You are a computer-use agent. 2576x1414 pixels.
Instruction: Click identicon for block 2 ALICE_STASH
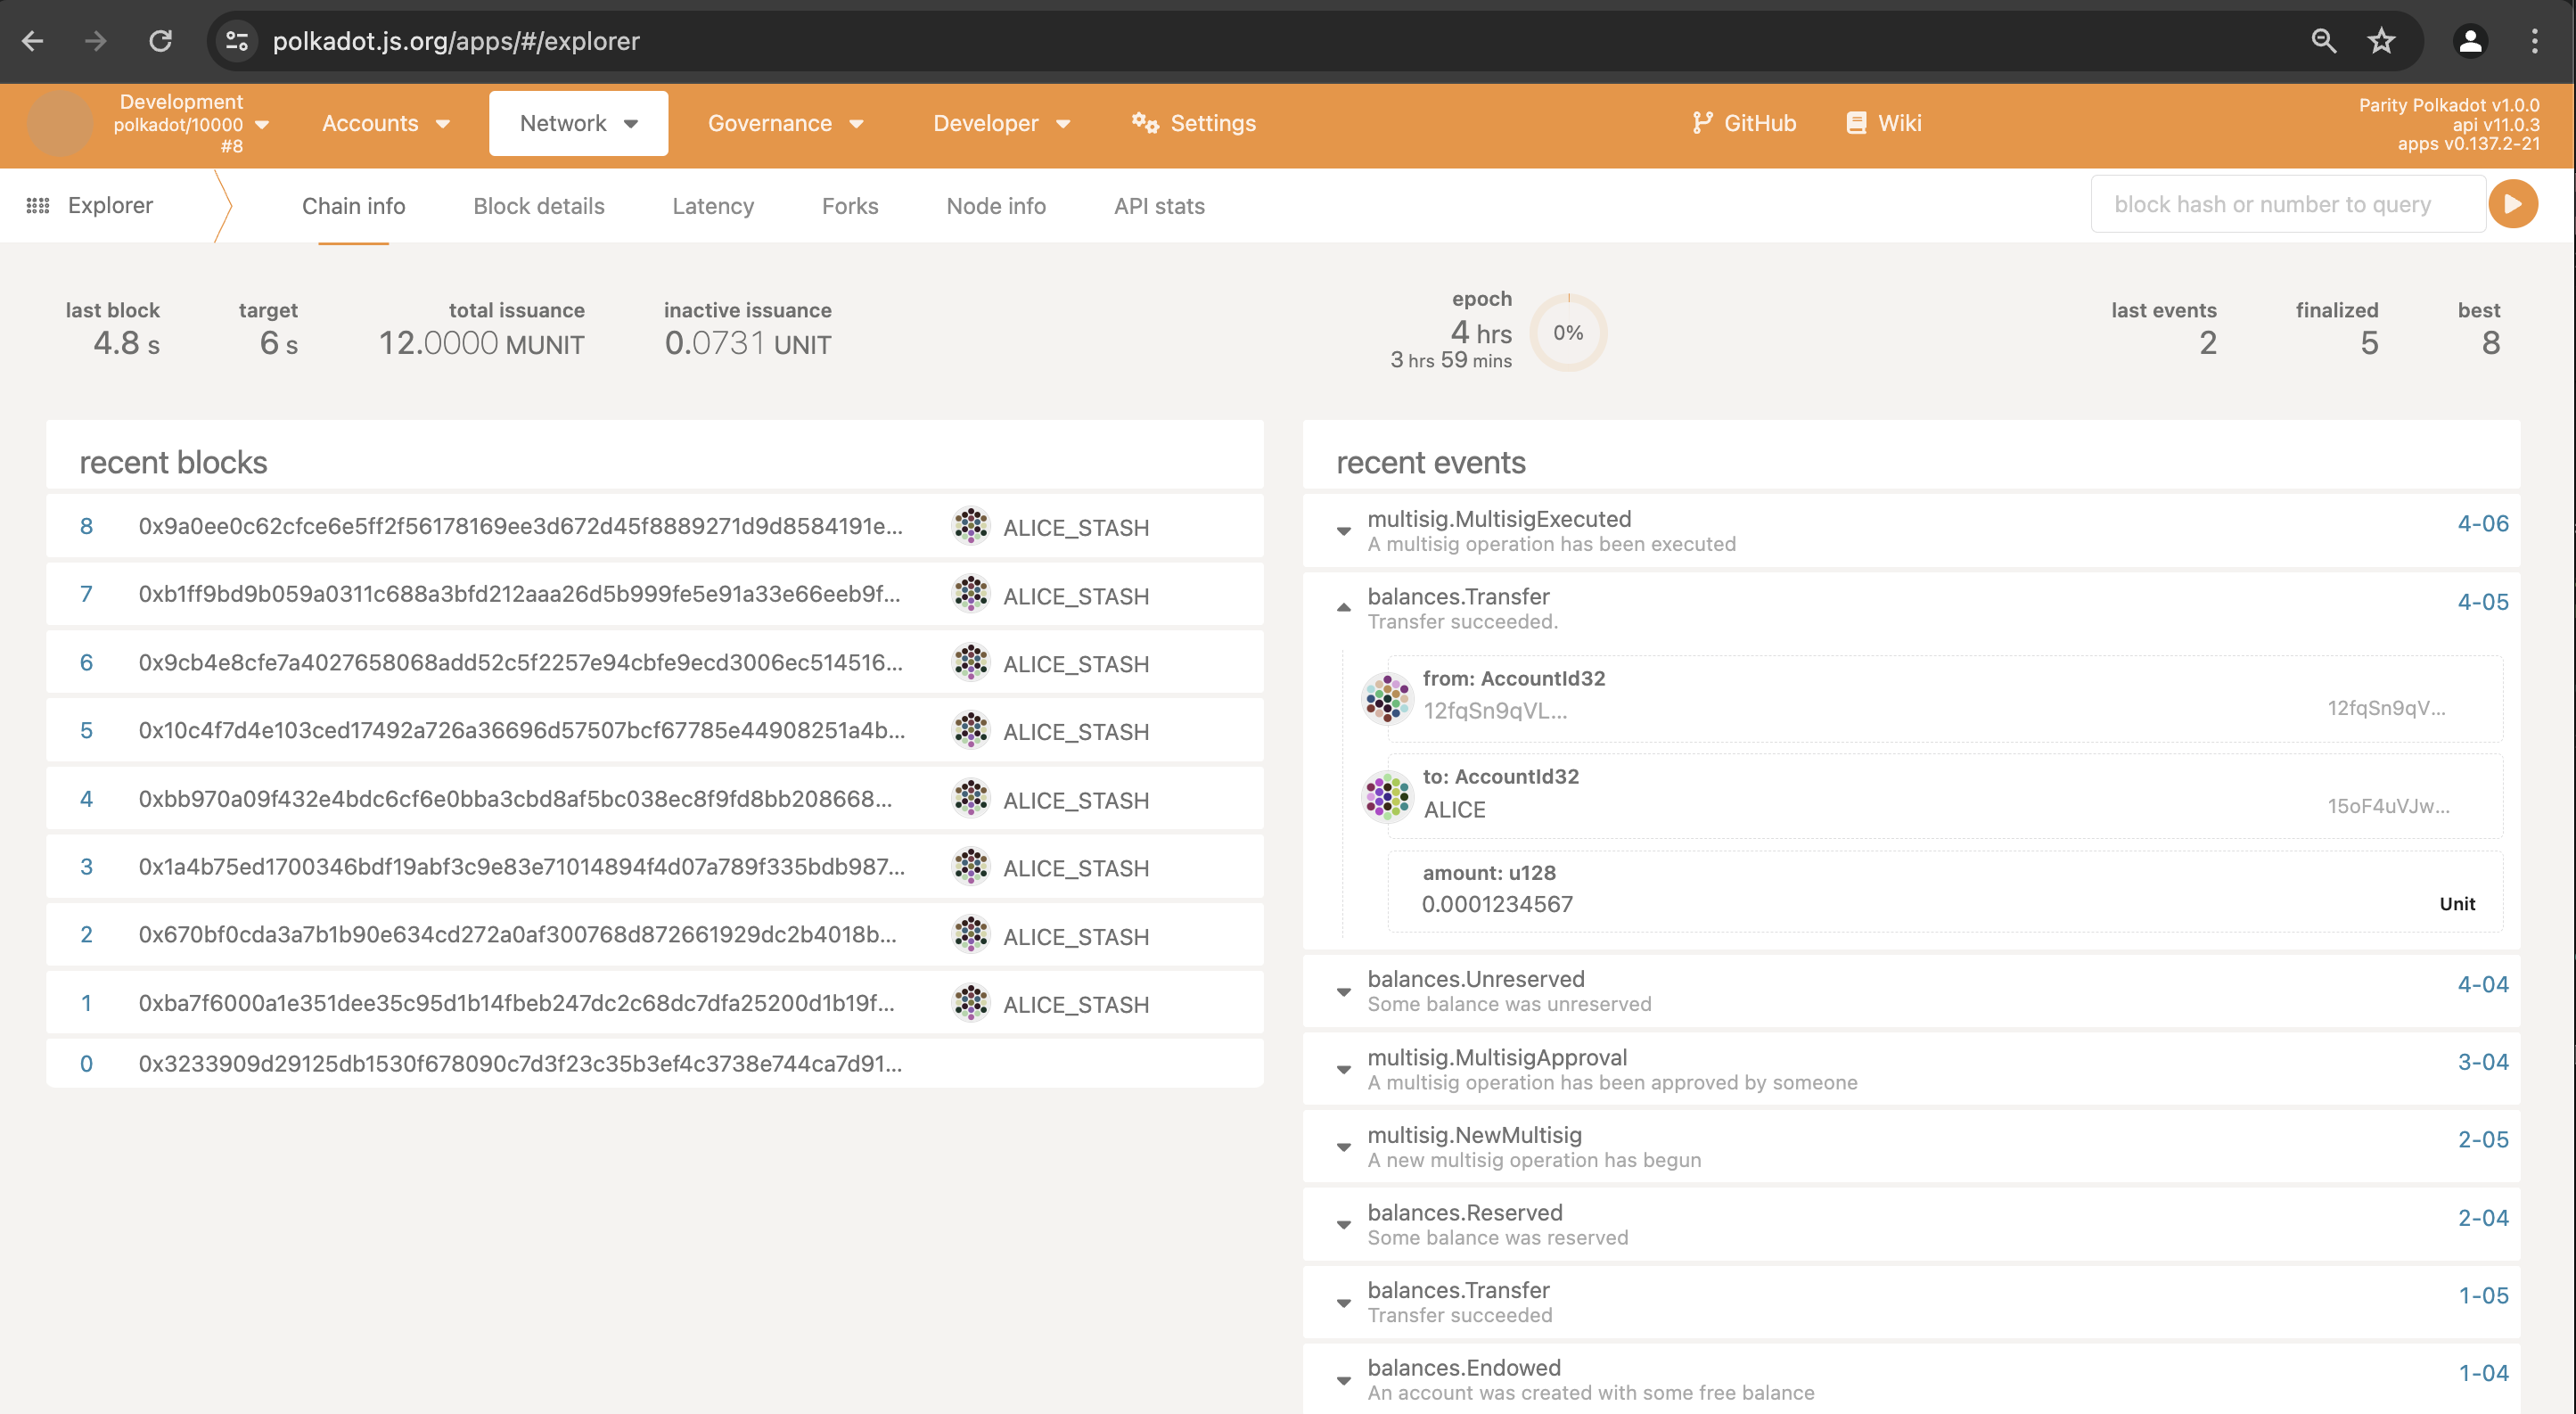(x=970, y=934)
